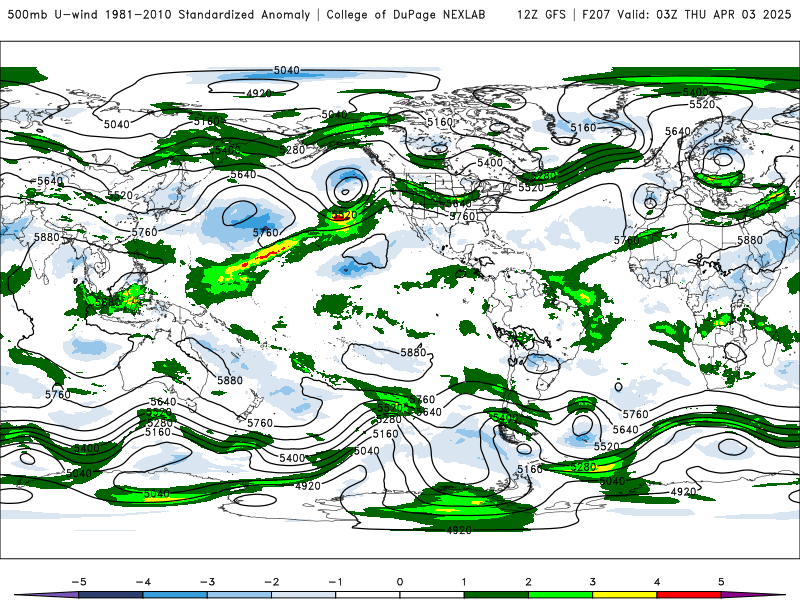Click the '-3' colorbar label
800x600 pixels.
207,582
